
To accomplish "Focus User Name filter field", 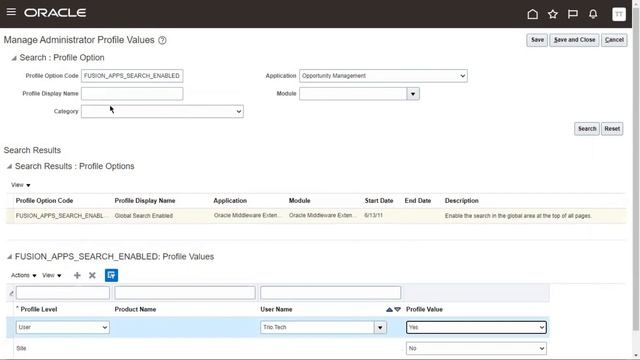I will [331, 293].
